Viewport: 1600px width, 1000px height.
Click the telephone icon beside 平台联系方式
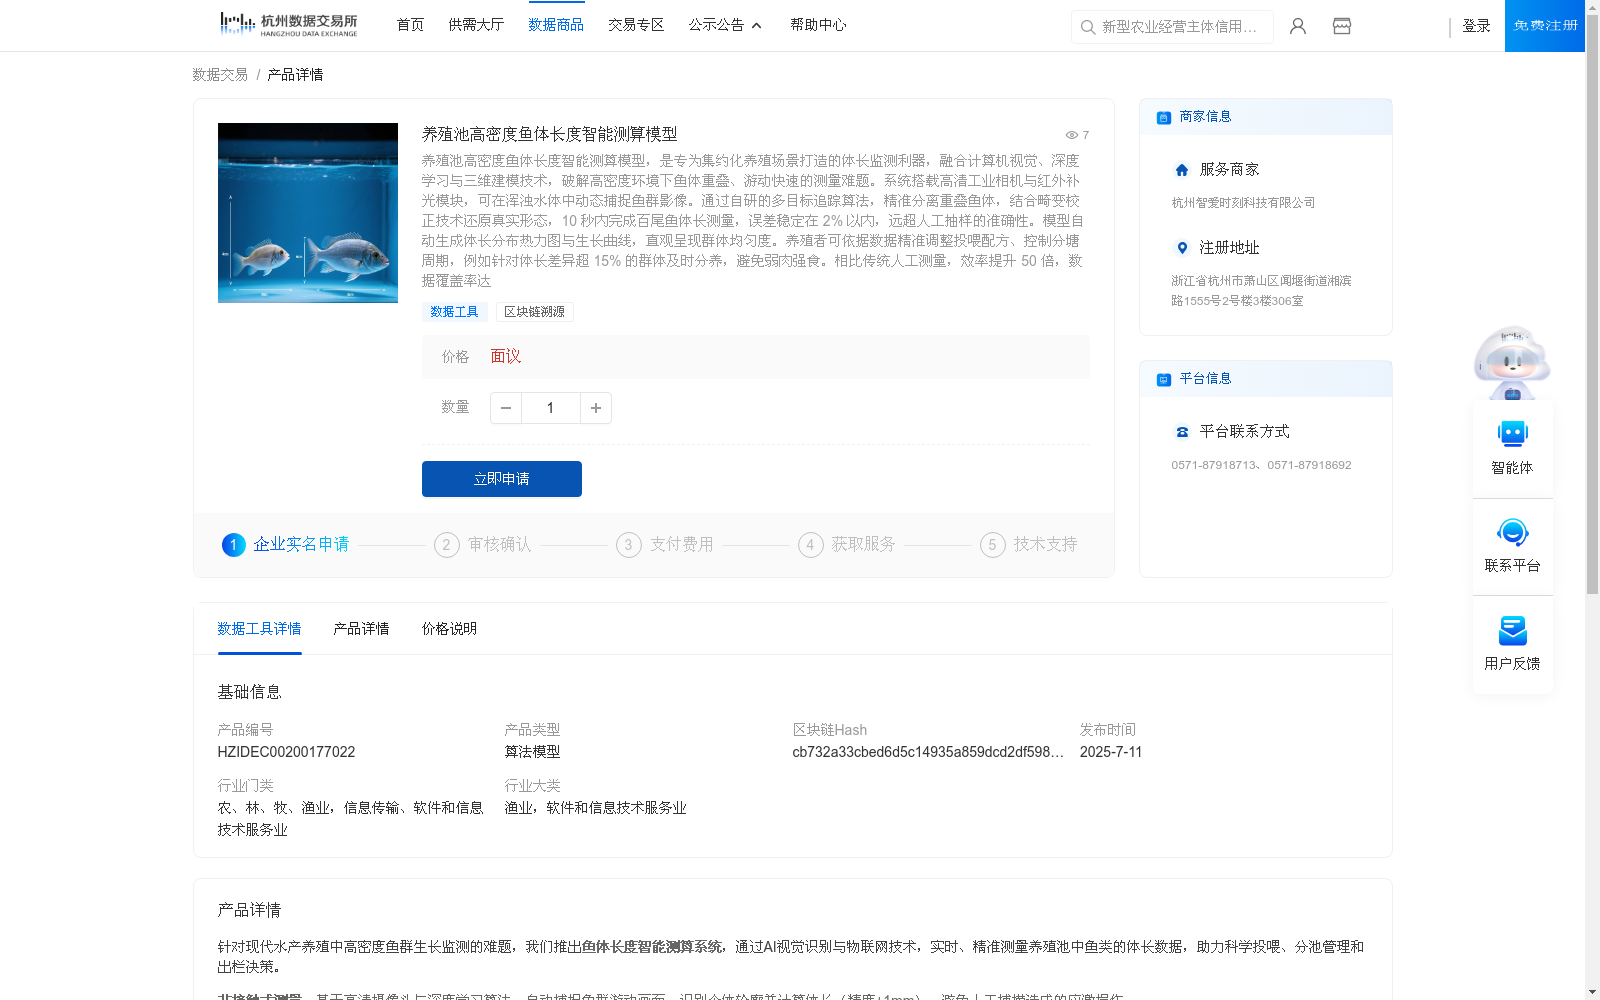[1182, 432]
